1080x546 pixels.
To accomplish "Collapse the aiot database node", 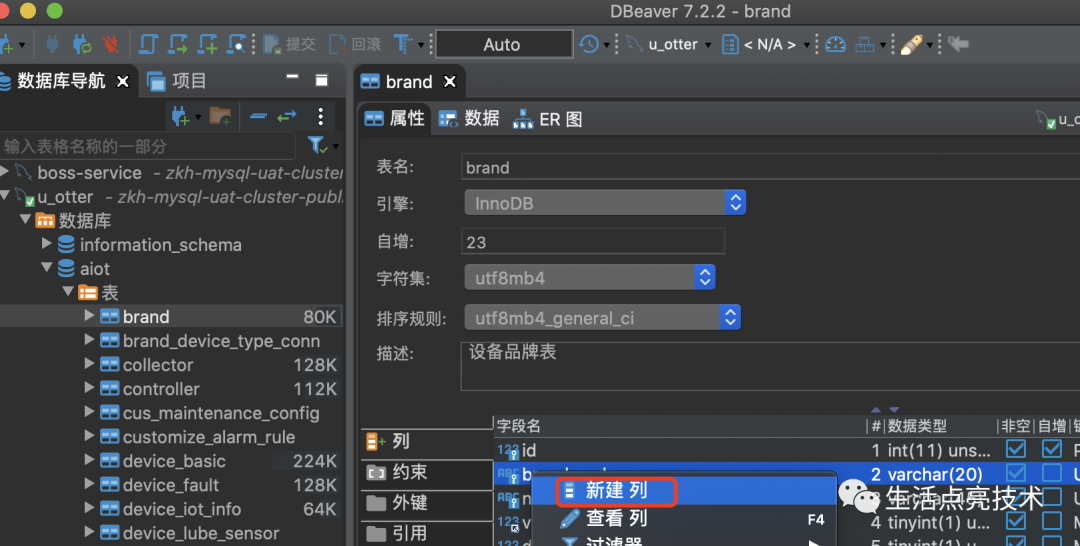I will 47,268.
